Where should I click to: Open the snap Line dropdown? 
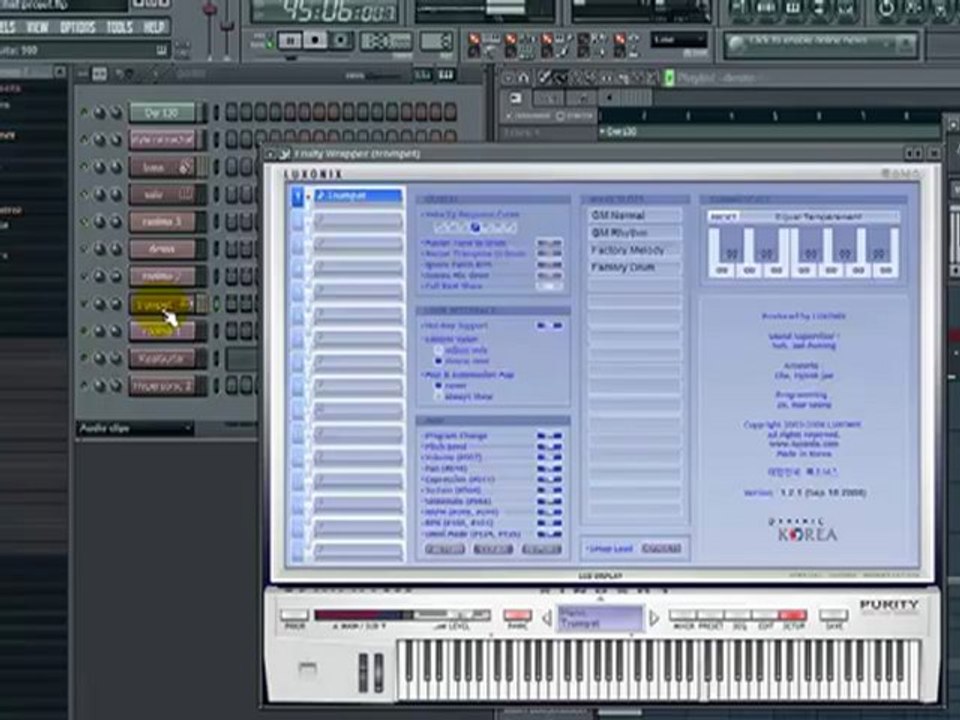(x=678, y=40)
